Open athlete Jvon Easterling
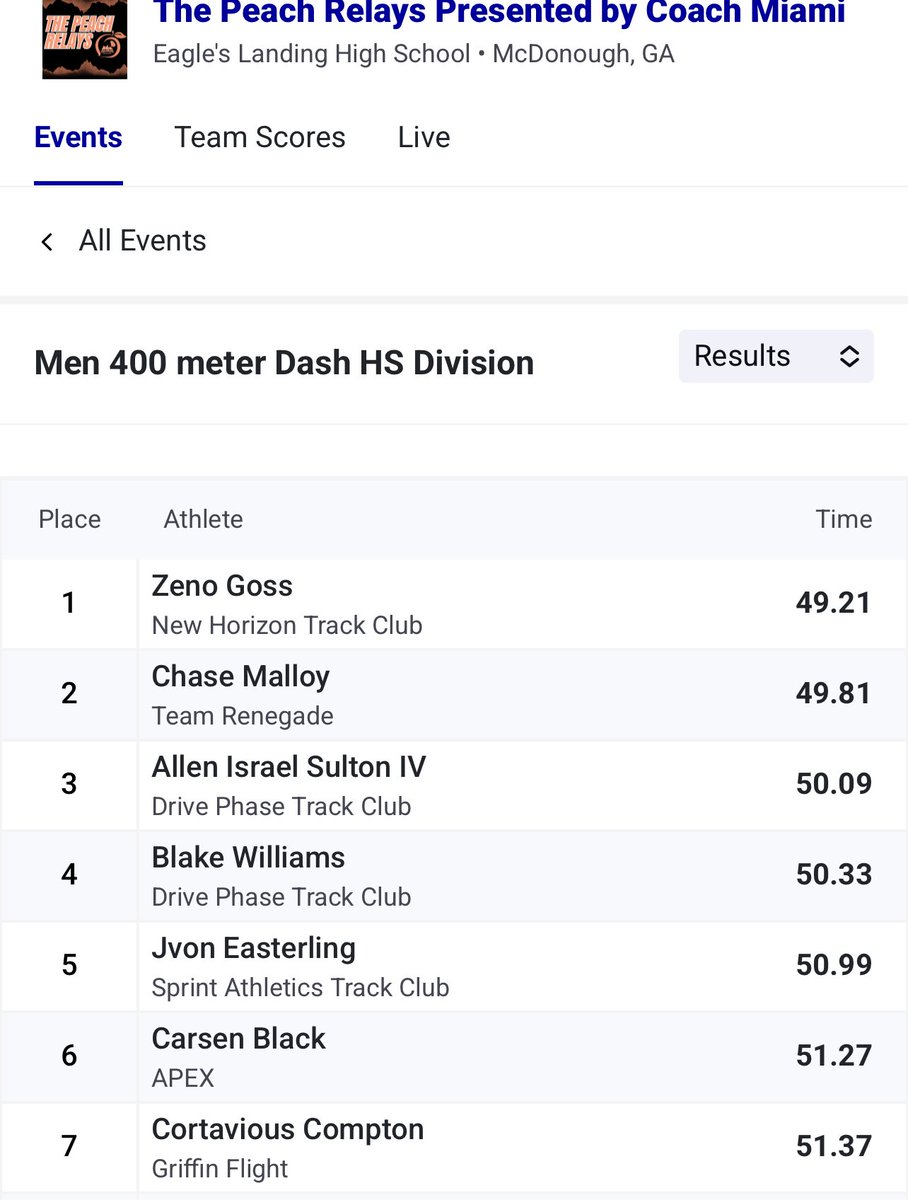The image size is (908, 1200). [x=253, y=948]
